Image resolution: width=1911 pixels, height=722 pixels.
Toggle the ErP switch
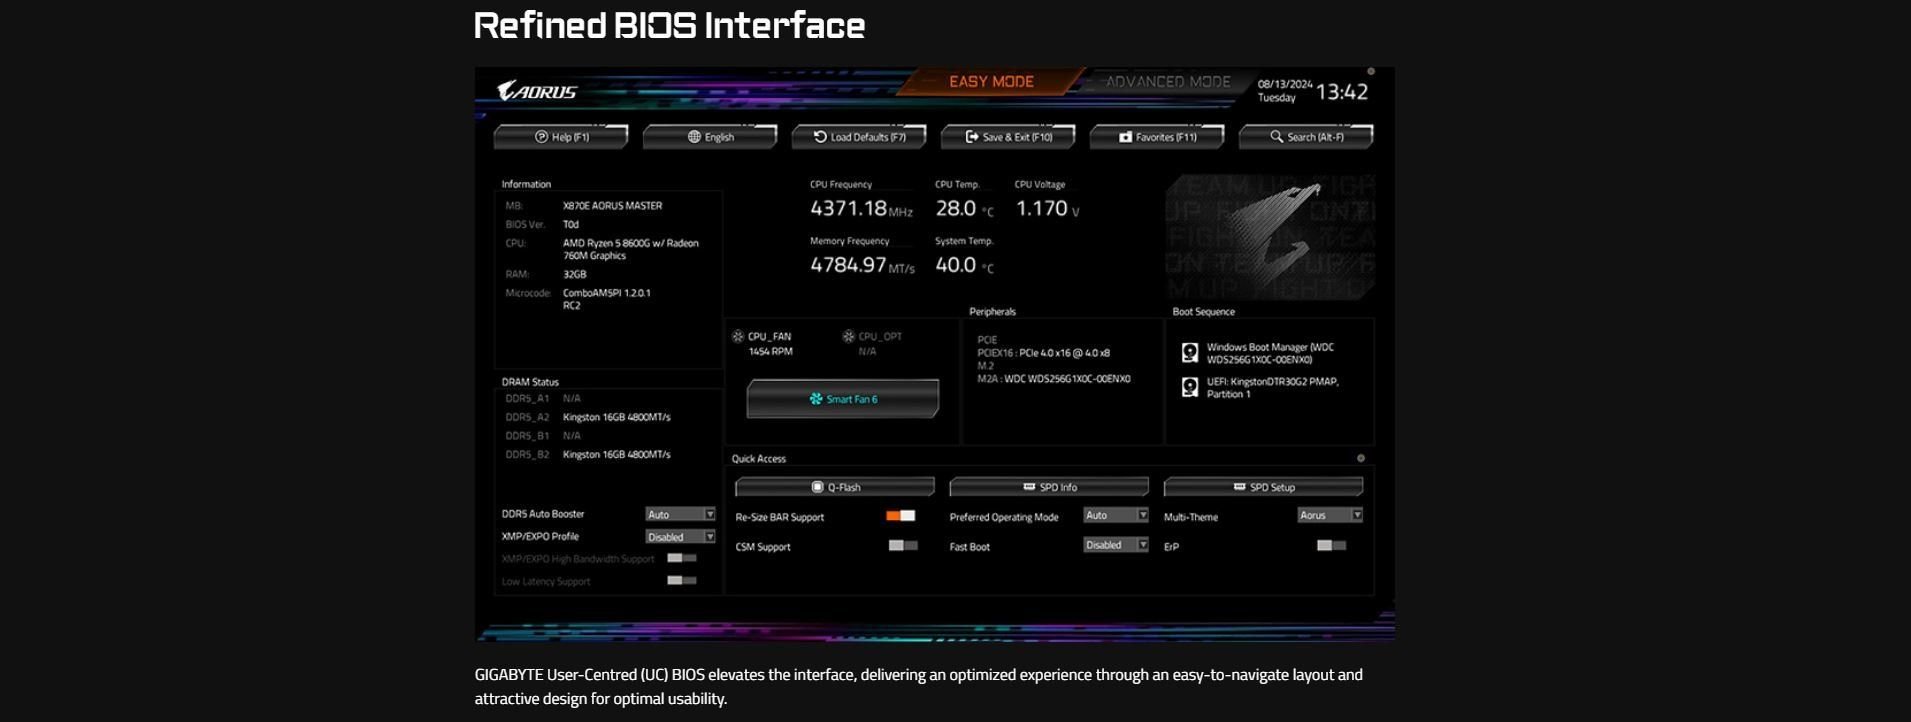(1331, 546)
